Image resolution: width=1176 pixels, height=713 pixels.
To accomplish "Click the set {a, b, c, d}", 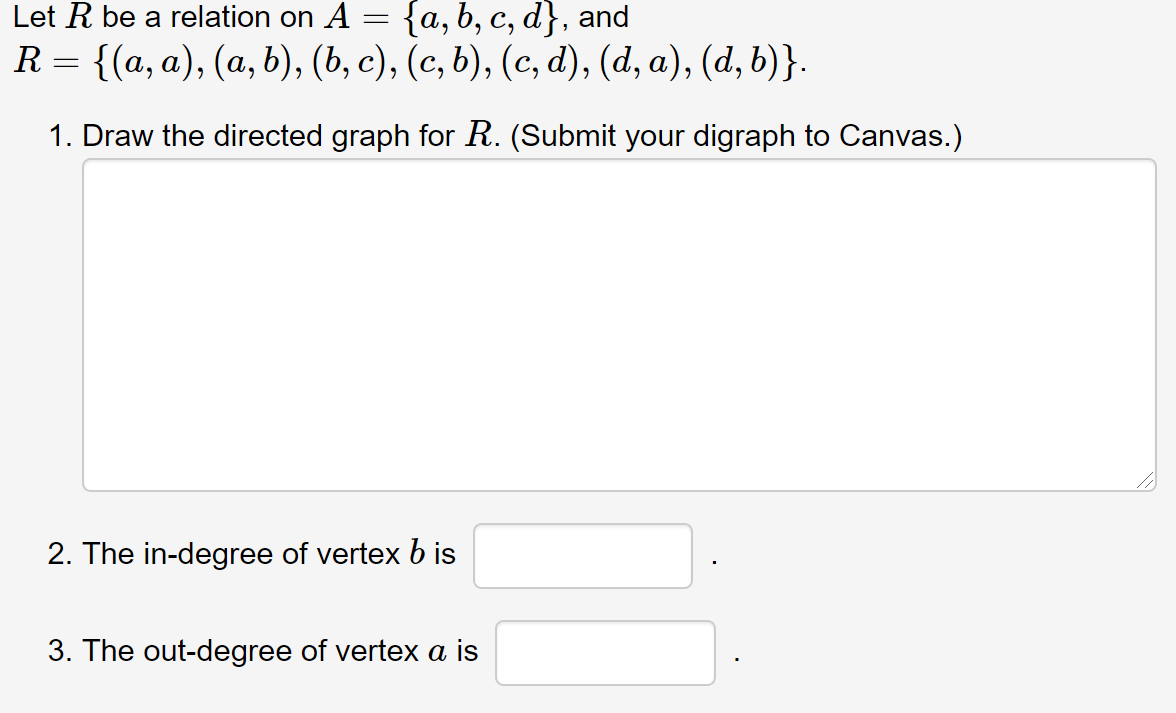I will tap(471, 18).
